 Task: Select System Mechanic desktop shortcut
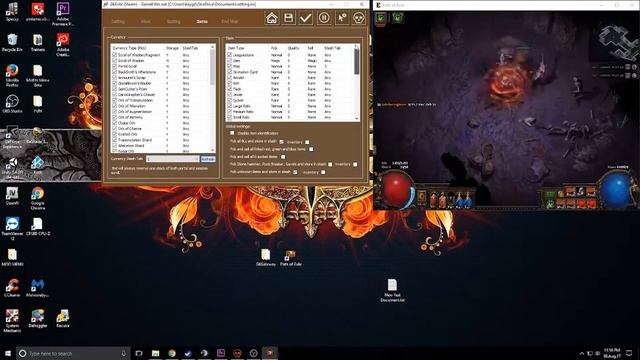click(12, 320)
